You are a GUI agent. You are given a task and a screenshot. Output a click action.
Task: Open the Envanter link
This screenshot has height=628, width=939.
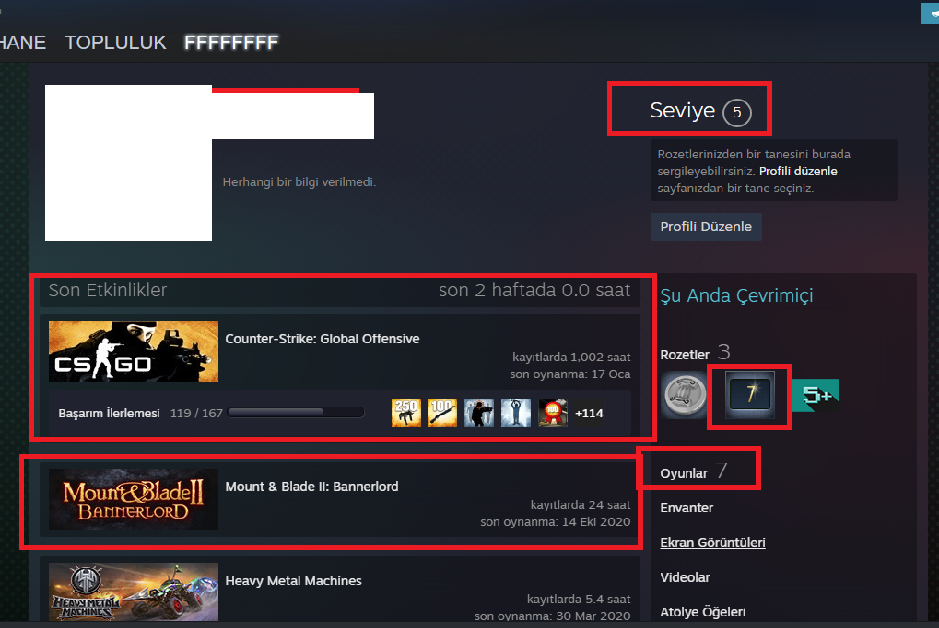tap(687, 508)
